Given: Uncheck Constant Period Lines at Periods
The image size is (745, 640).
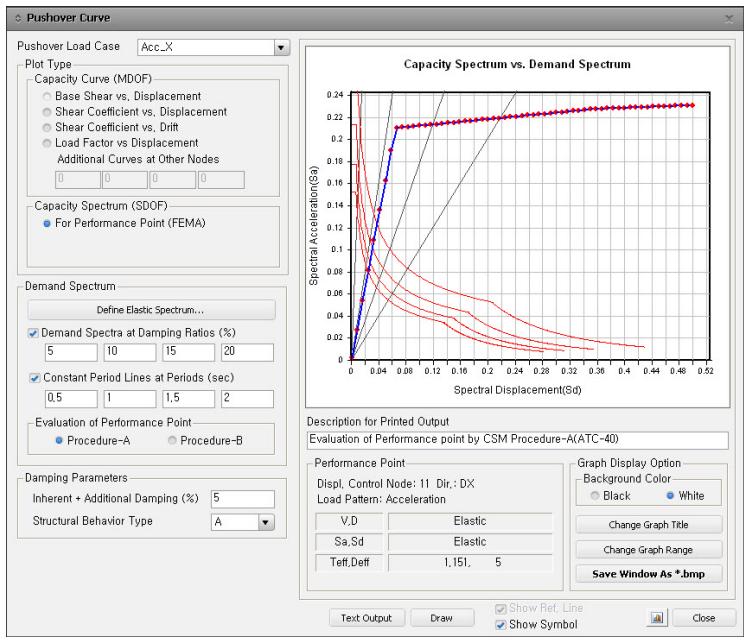Looking at the screenshot, I should 34,378.
